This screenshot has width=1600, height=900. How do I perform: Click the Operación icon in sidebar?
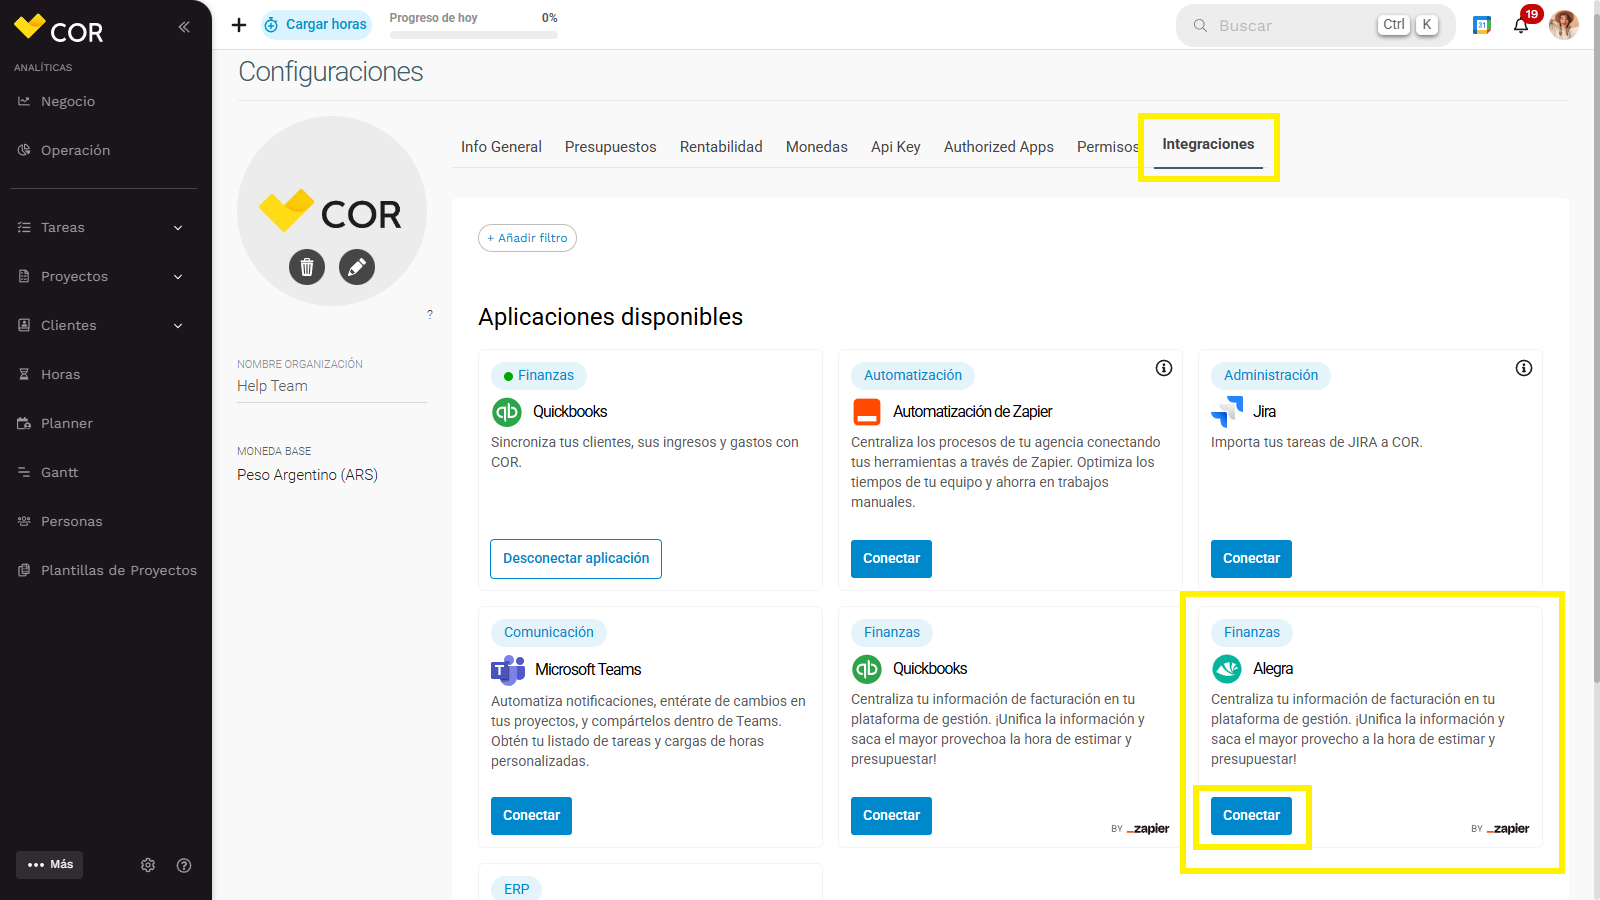coord(24,150)
